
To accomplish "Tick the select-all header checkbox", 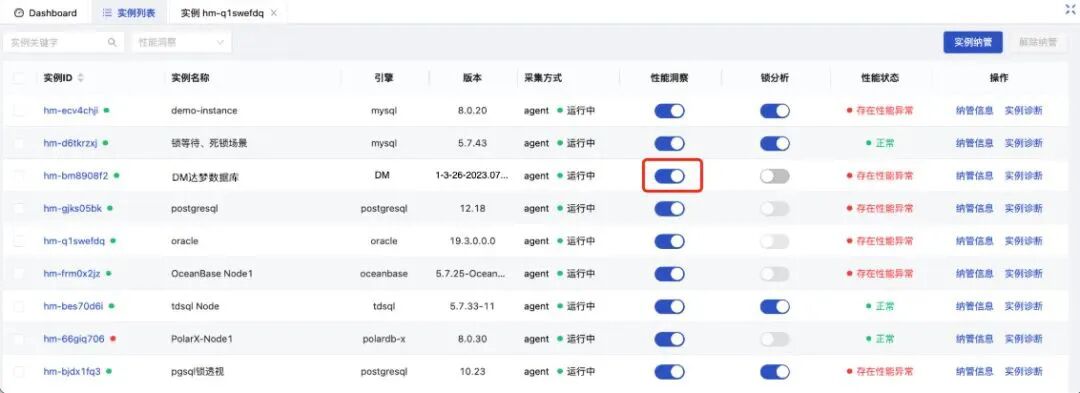I will (x=19, y=78).
